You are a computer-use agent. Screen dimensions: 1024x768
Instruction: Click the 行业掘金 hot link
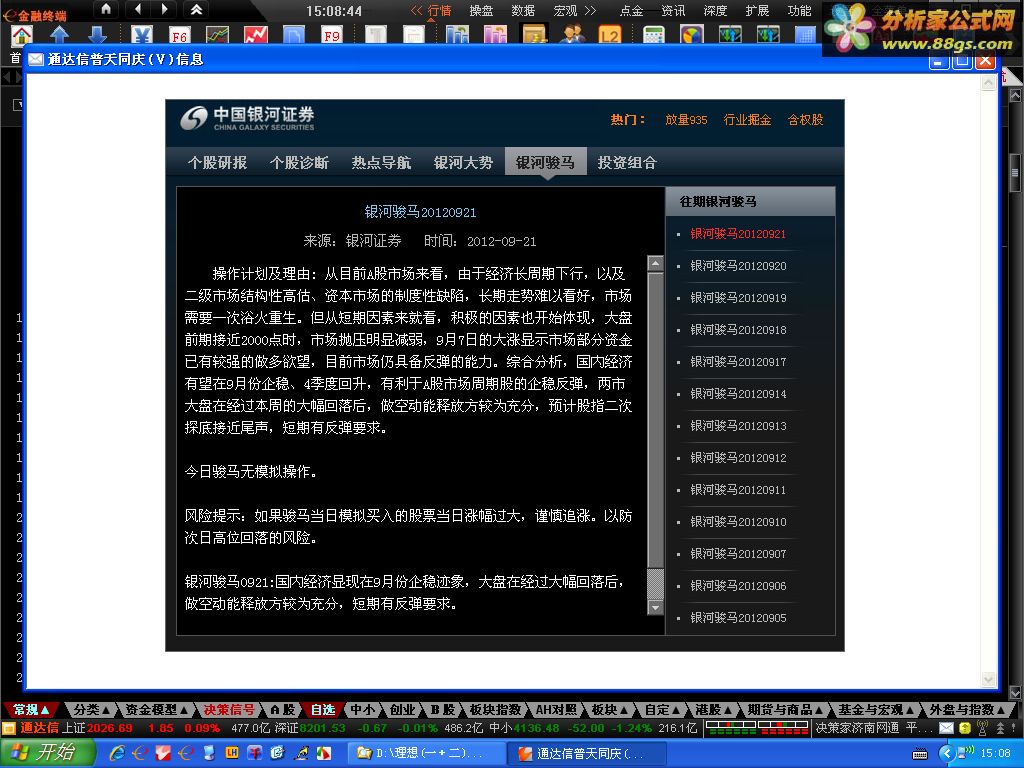click(x=747, y=120)
